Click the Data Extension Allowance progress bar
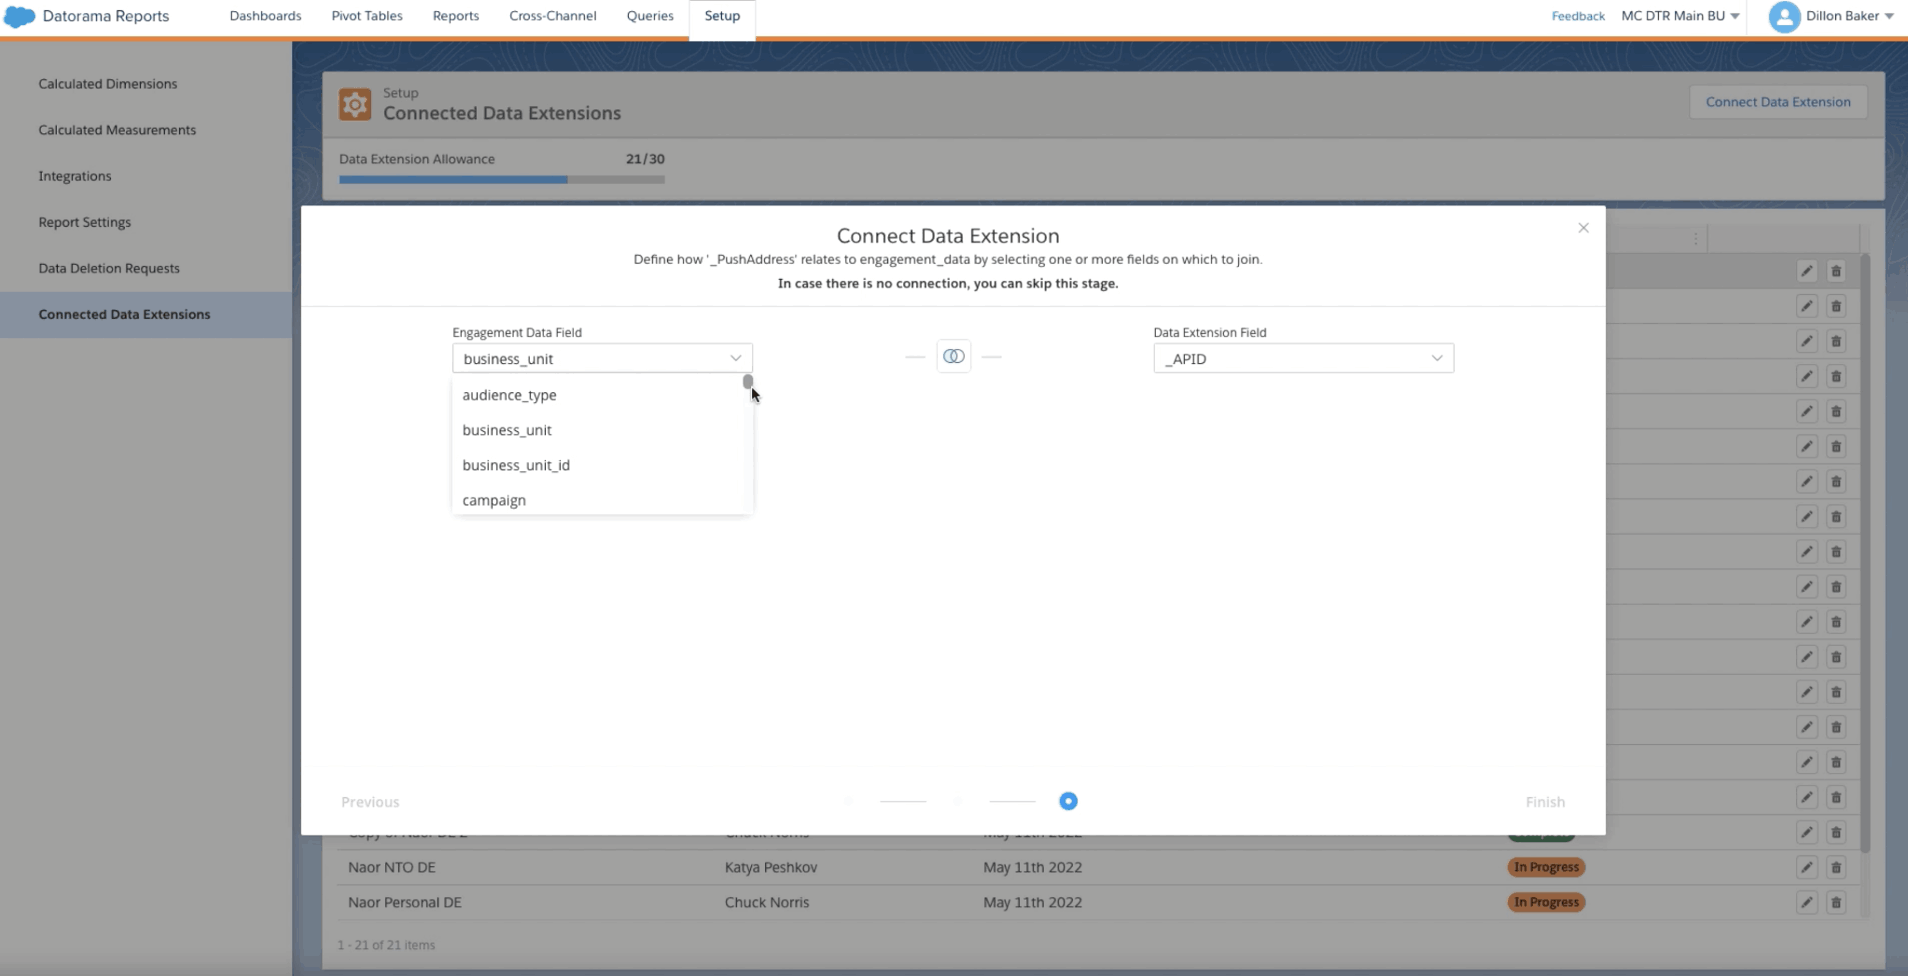Viewport: 1908px width, 976px height. click(502, 180)
